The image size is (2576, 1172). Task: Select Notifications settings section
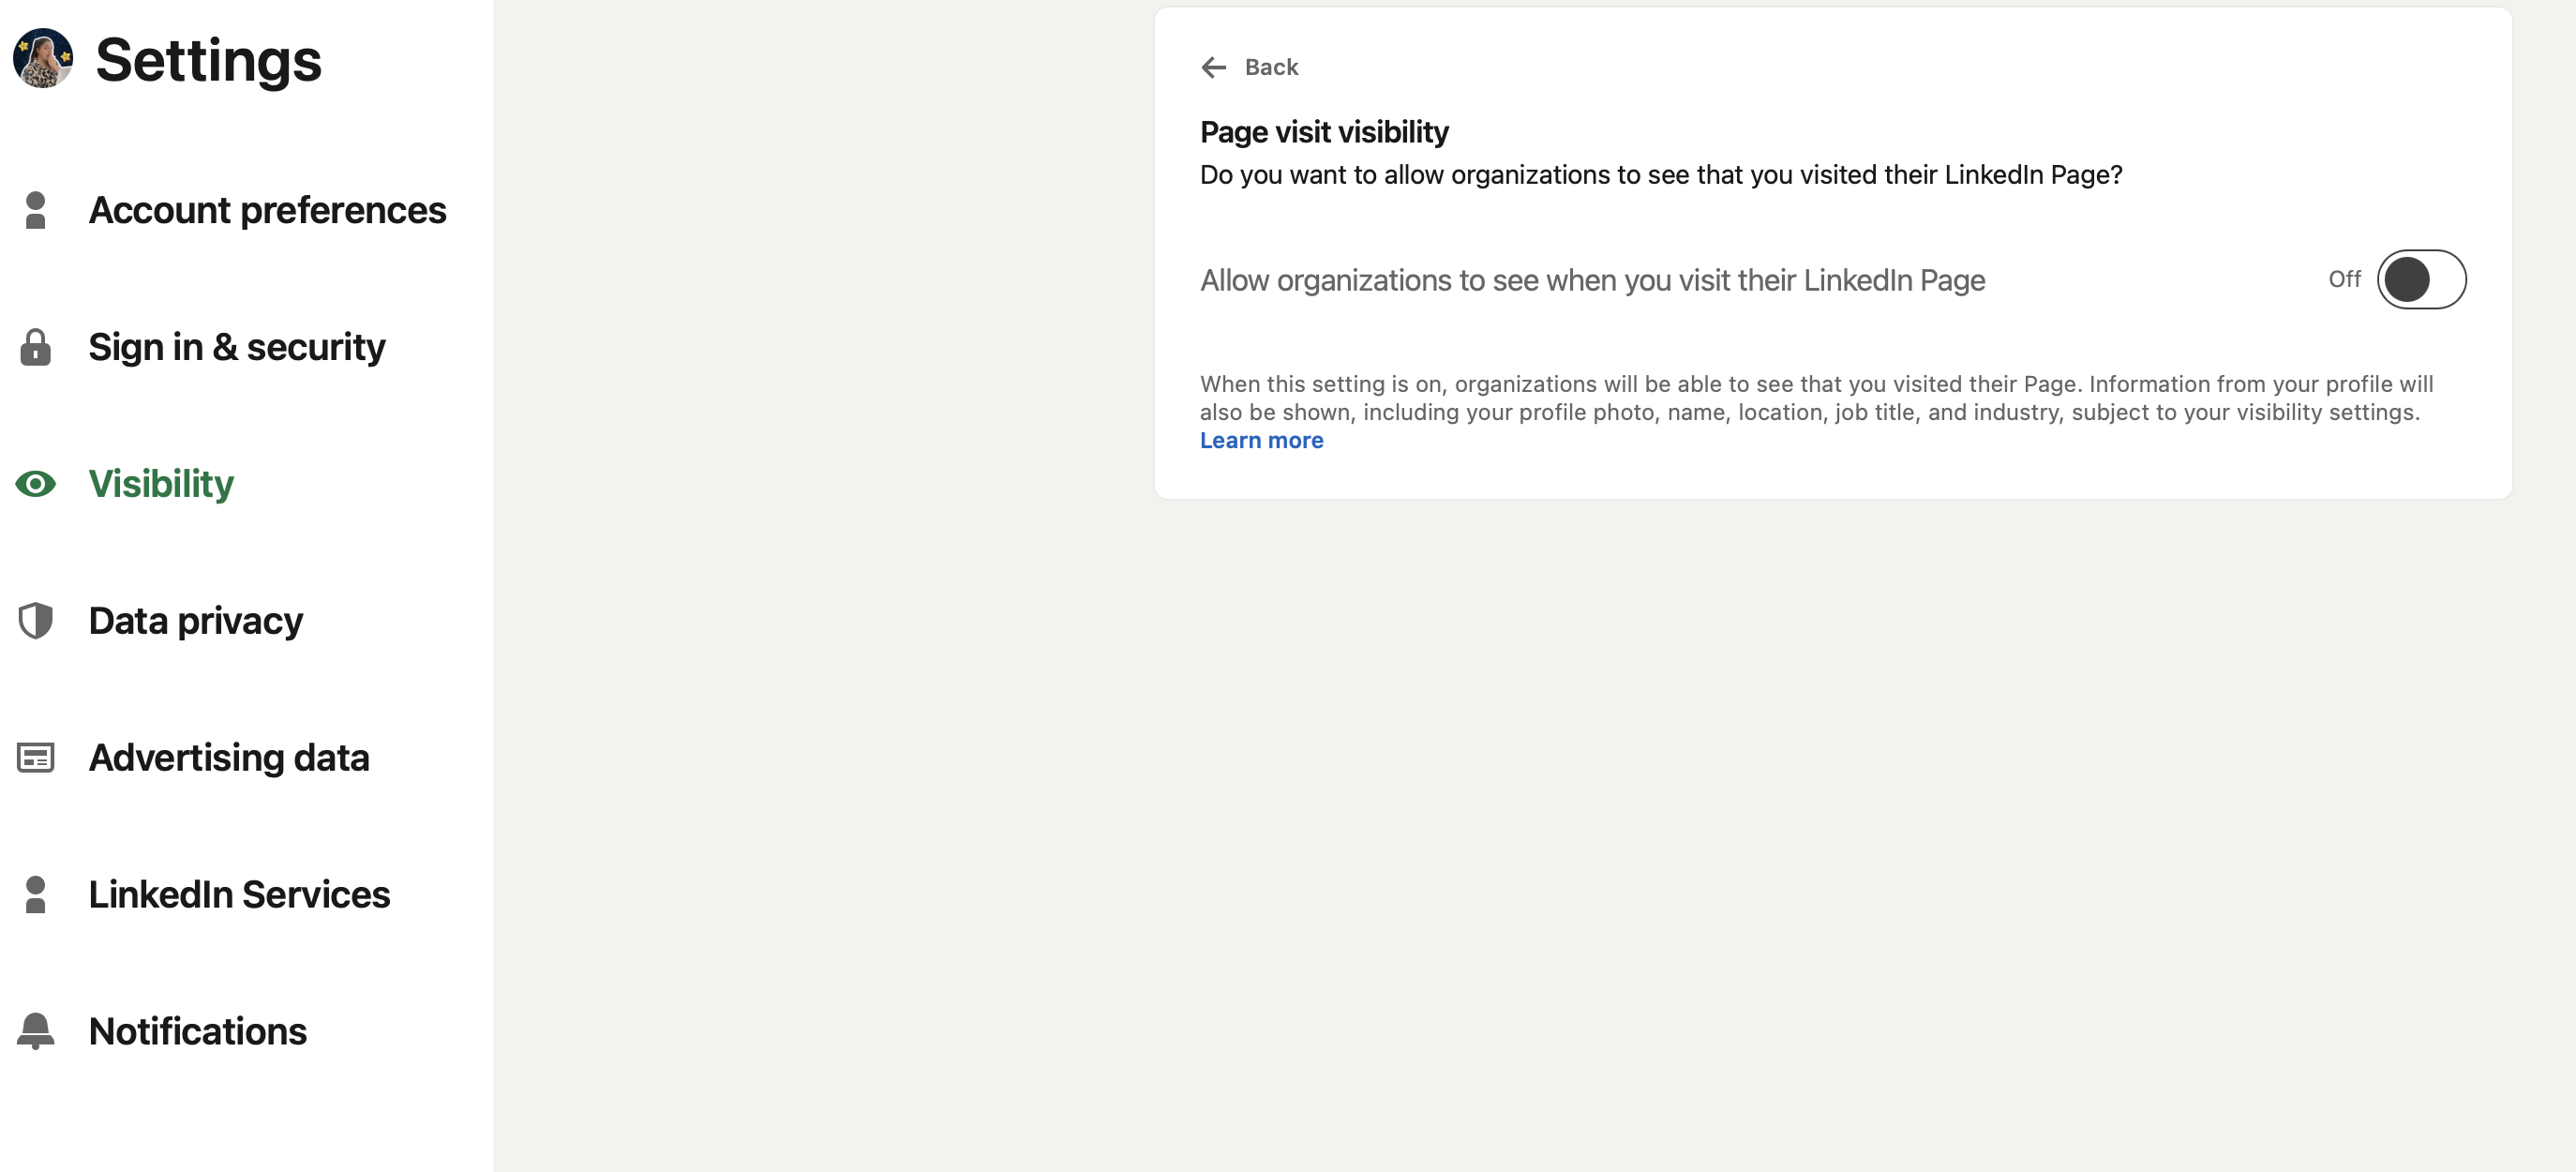[199, 1030]
